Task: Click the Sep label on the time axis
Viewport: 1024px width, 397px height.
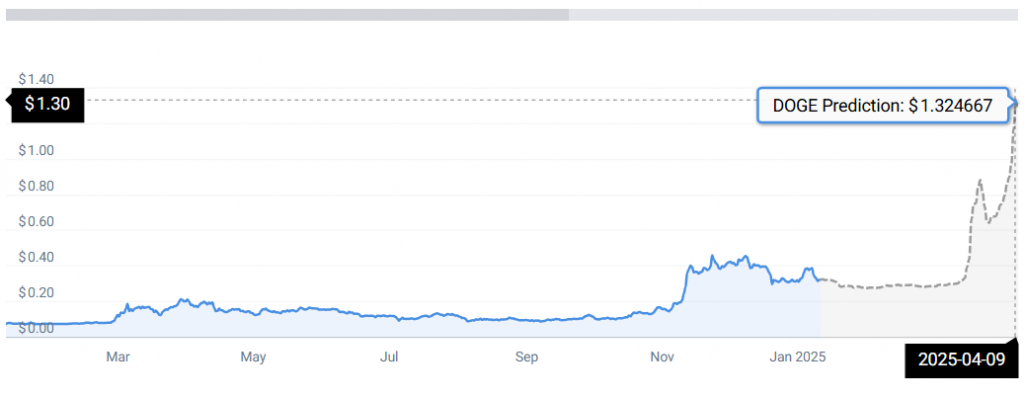Action: [526, 357]
